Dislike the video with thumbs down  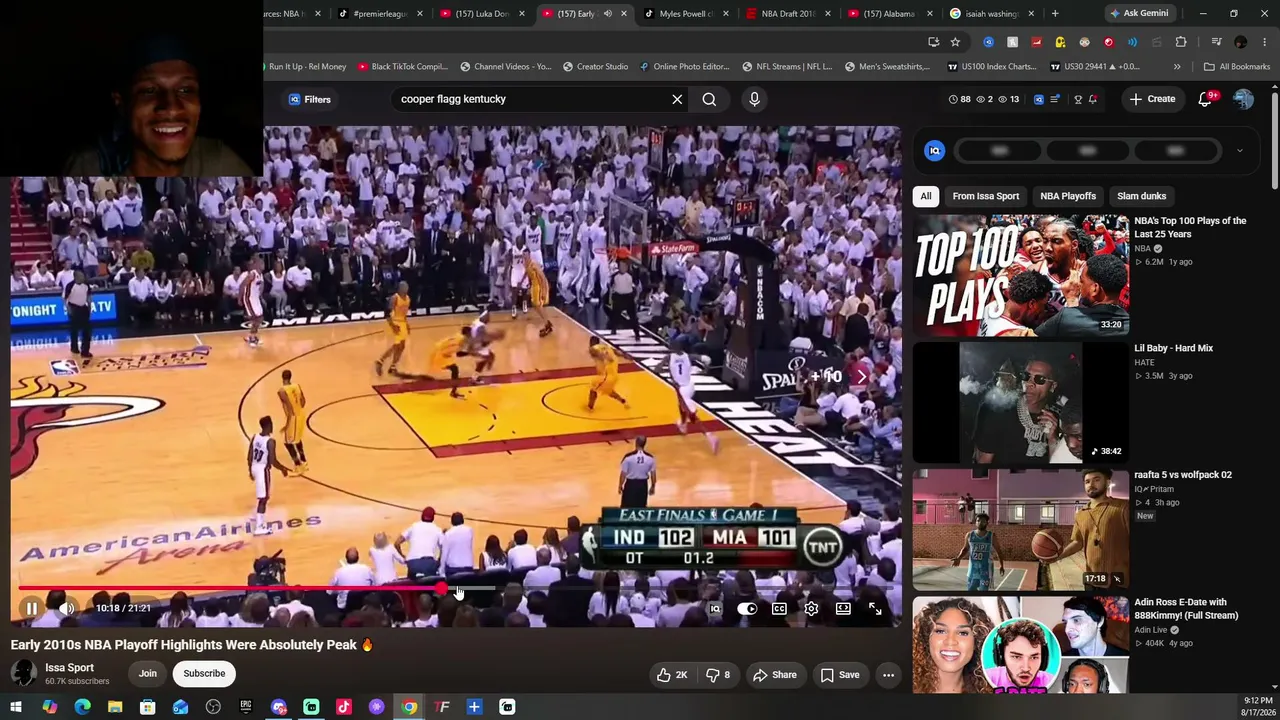coord(718,675)
